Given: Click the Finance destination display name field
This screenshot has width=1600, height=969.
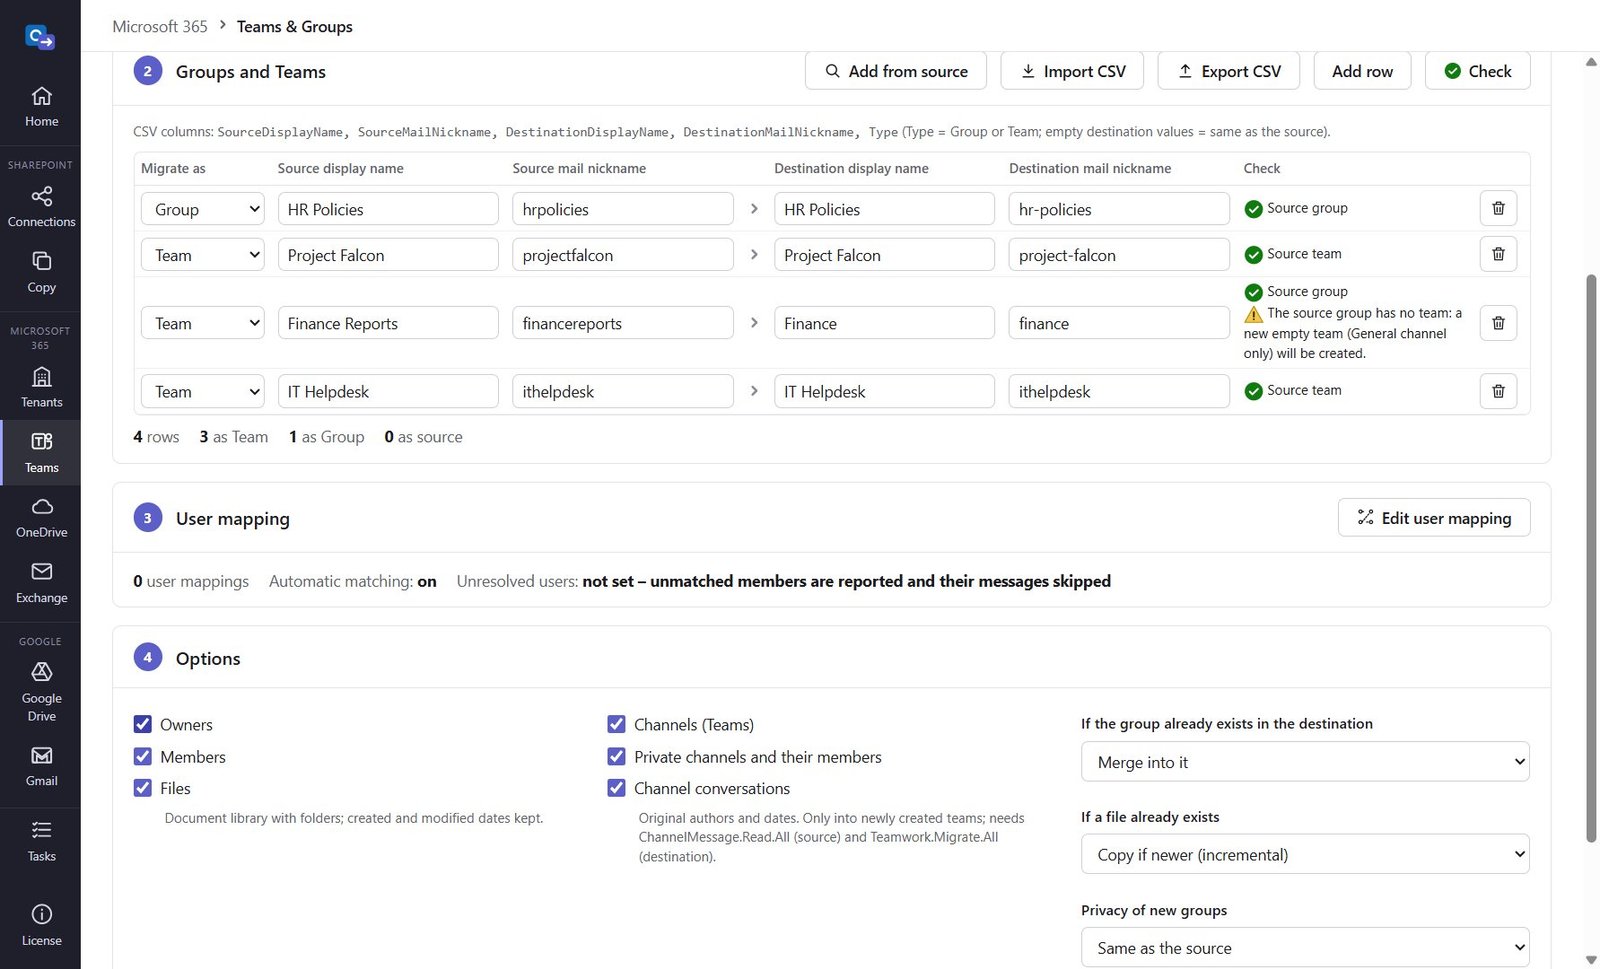Looking at the screenshot, I should tap(884, 323).
